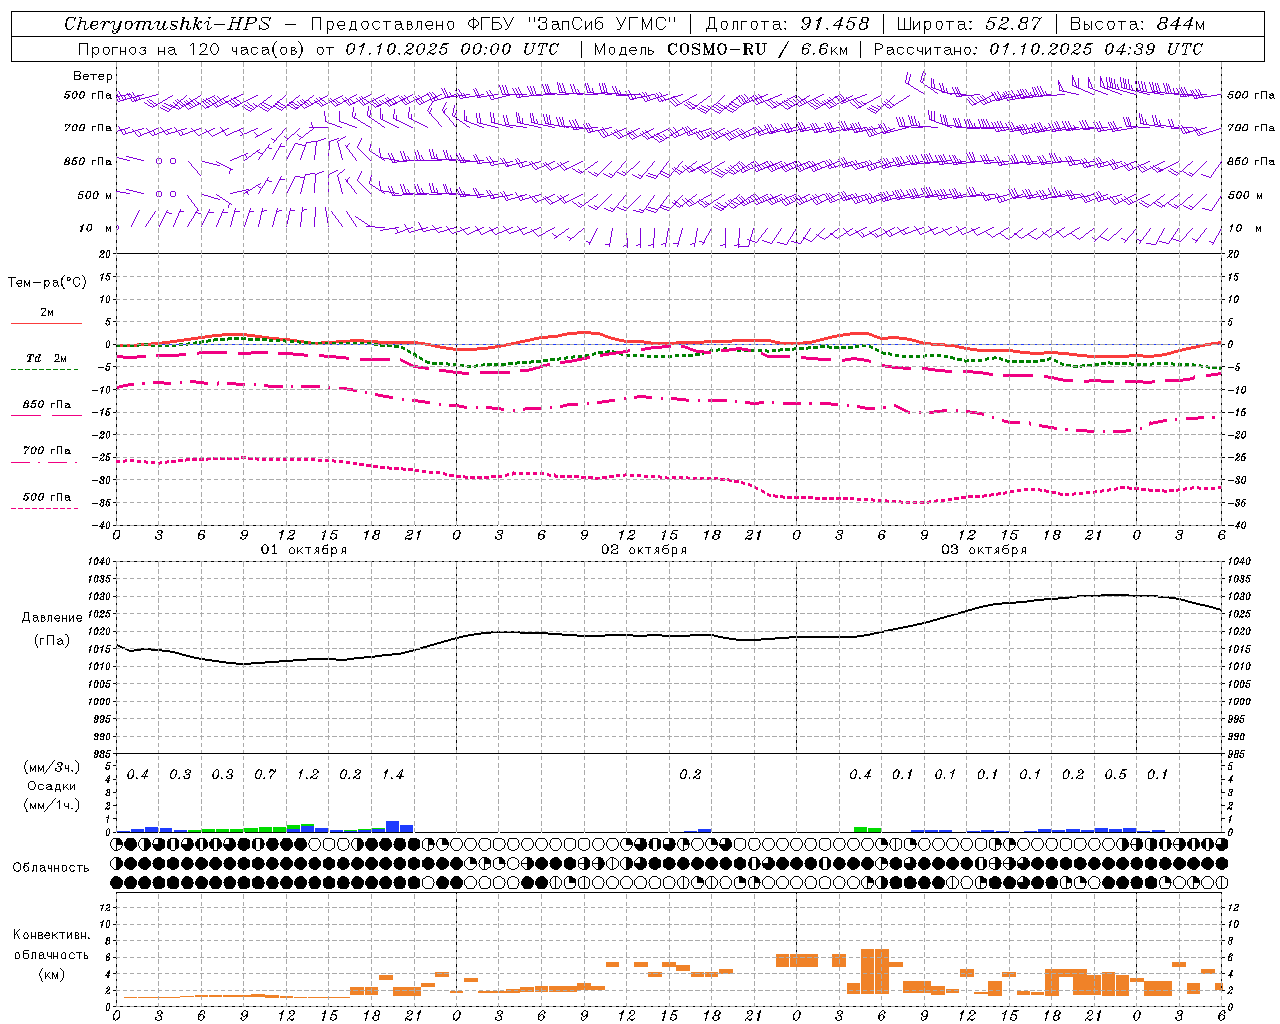The image size is (1280, 1024).
Task: Click the Долгота: 91.458 value
Action: click(x=788, y=24)
